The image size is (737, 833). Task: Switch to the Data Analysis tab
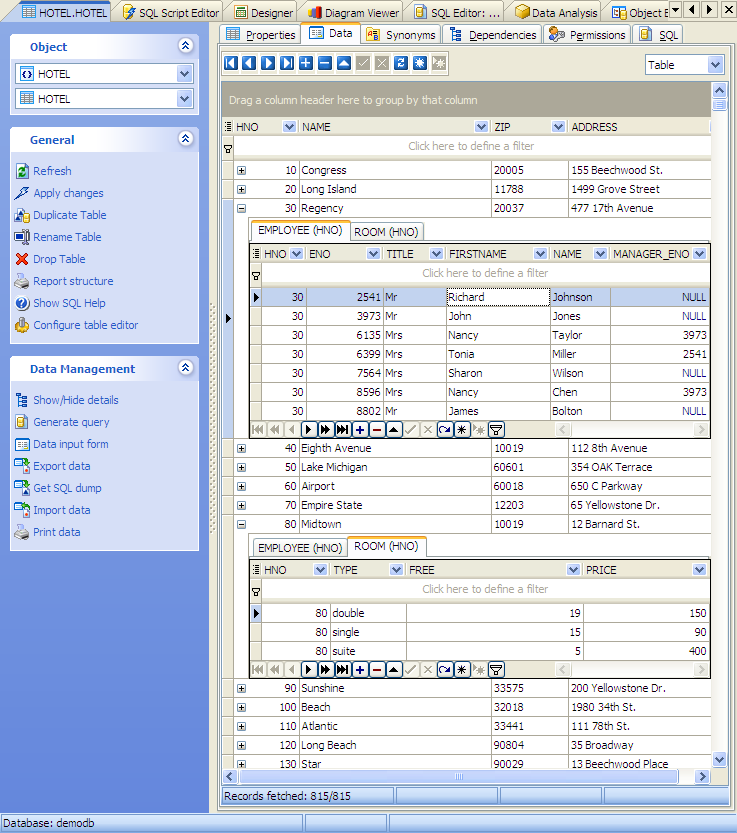(557, 13)
